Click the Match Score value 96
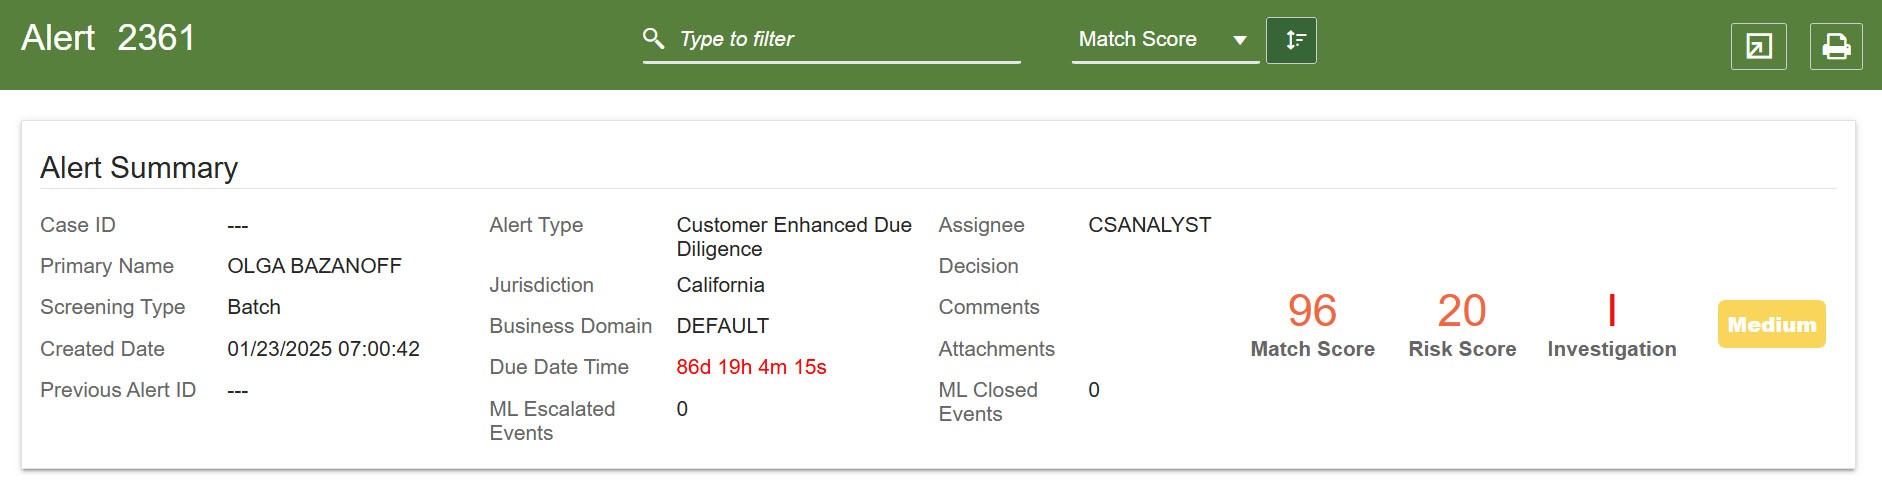Image resolution: width=1882 pixels, height=480 pixels. 1312,311
